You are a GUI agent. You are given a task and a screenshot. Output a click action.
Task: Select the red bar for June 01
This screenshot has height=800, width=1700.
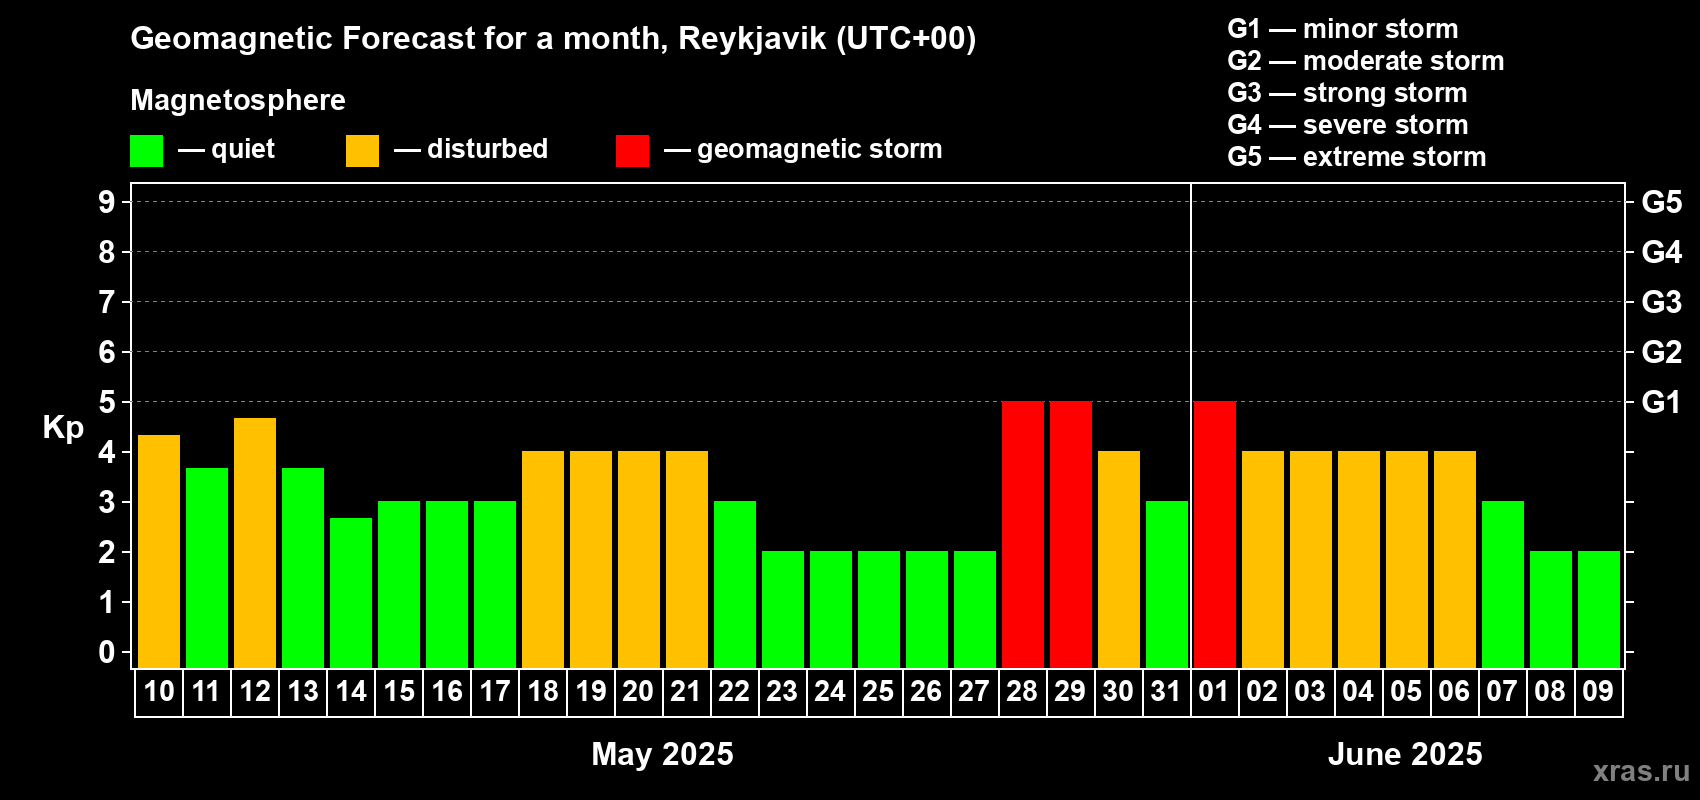1215,535
